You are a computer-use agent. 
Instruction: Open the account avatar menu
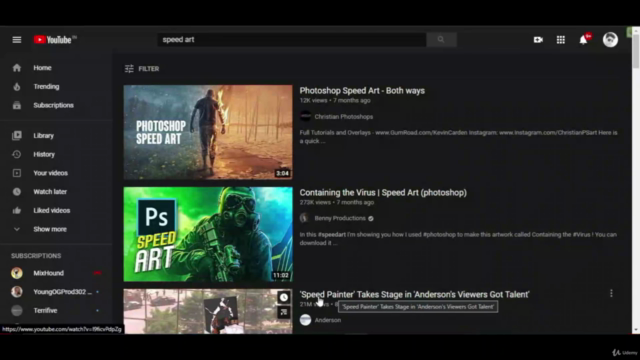610,40
